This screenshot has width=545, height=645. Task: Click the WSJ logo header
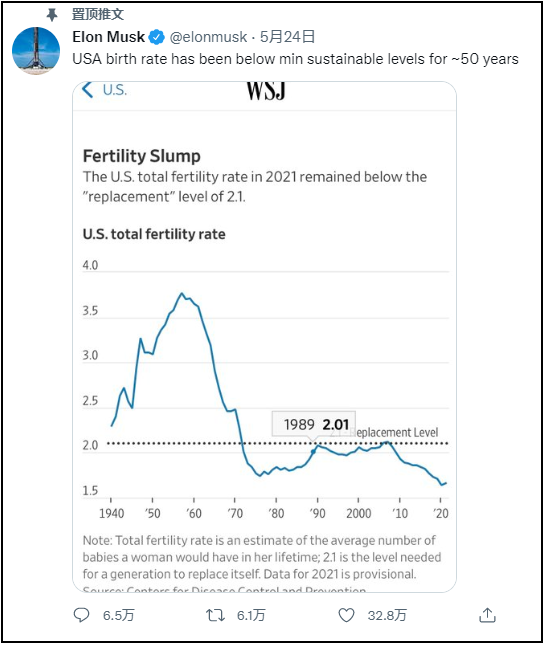click(x=266, y=91)
